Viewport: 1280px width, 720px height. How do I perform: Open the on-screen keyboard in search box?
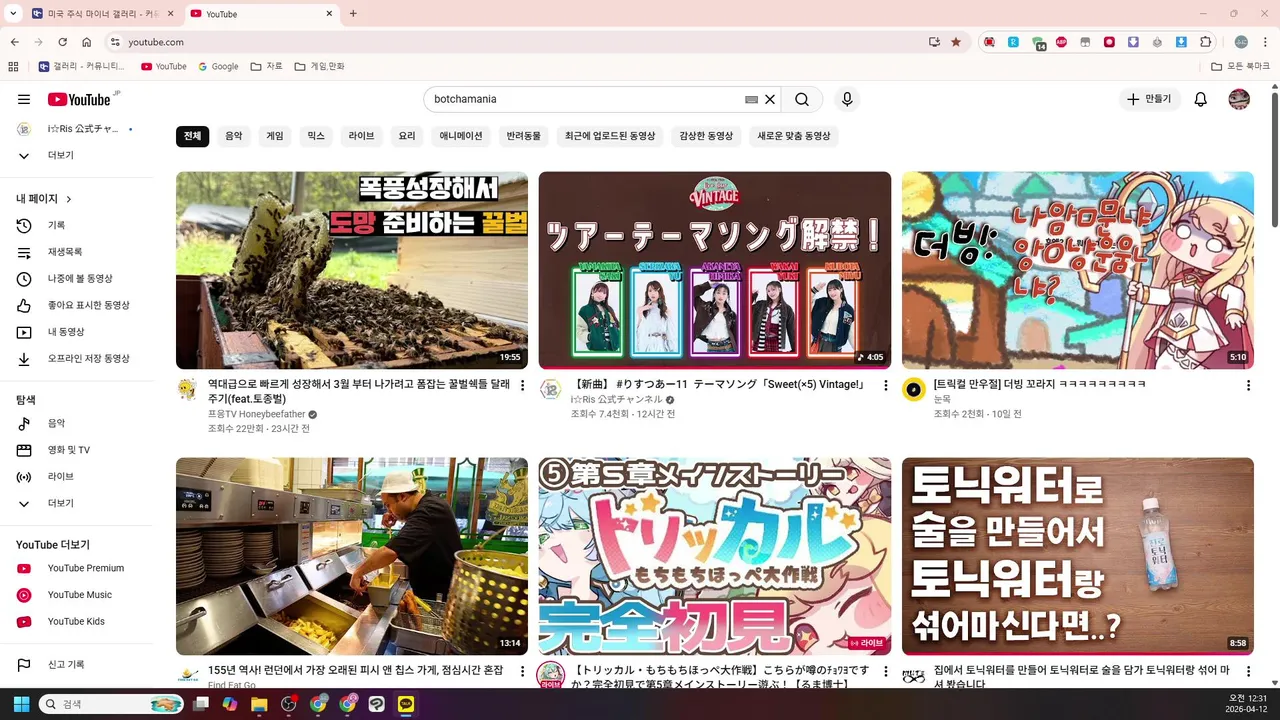(752, 99)
